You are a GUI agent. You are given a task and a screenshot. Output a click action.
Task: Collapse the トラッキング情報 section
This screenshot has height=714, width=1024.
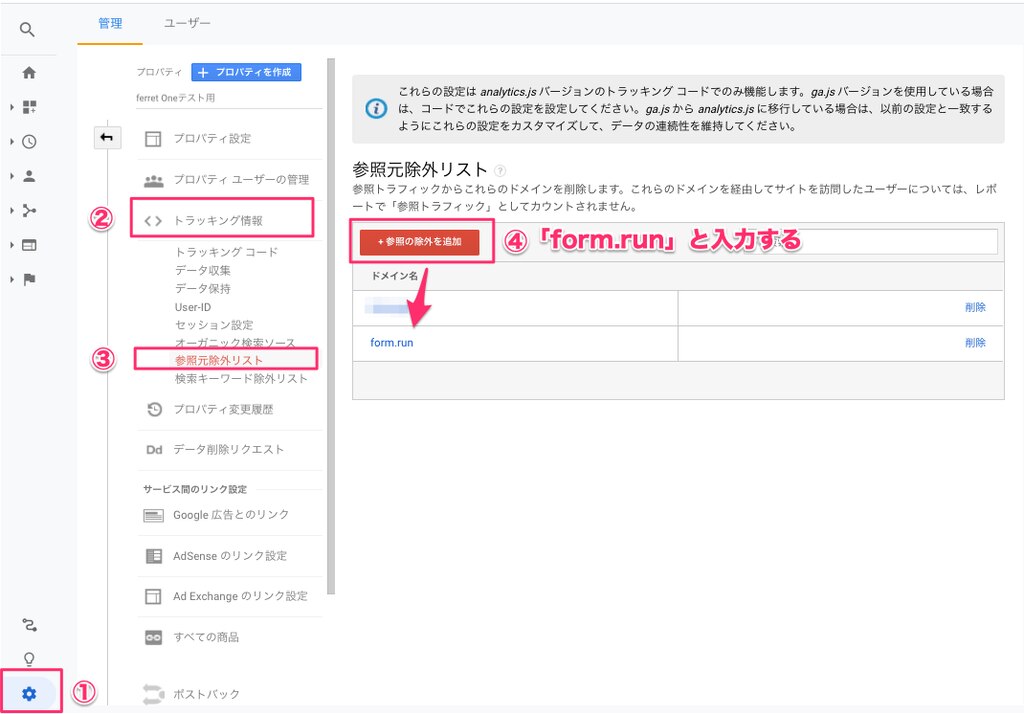tap(218, 220)
